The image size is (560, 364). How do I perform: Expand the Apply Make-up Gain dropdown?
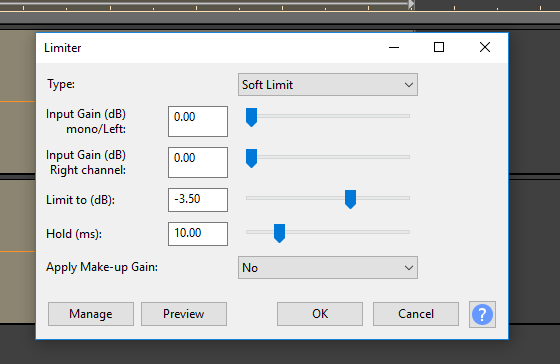click(x=328, y=268)
